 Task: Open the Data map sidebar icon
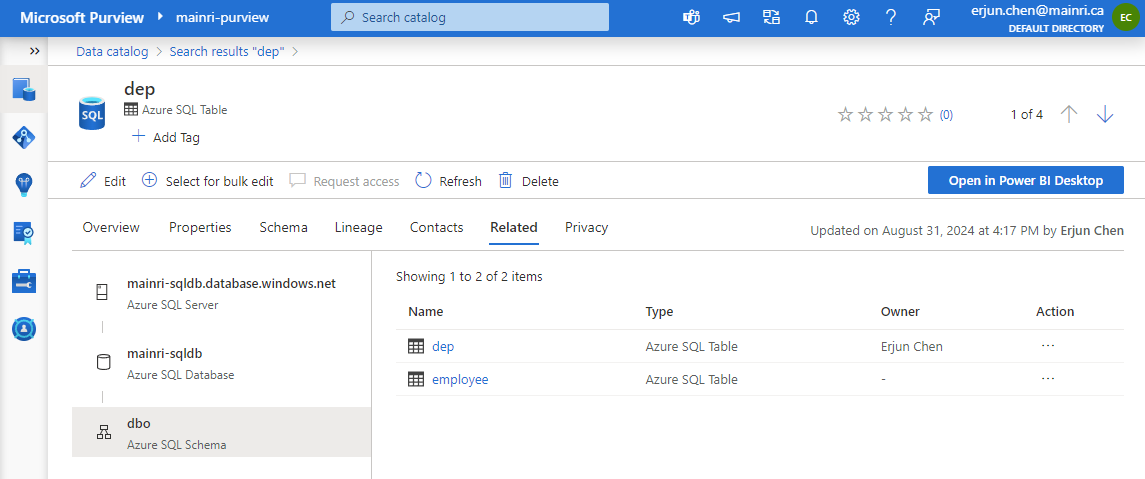coord(24,137)
